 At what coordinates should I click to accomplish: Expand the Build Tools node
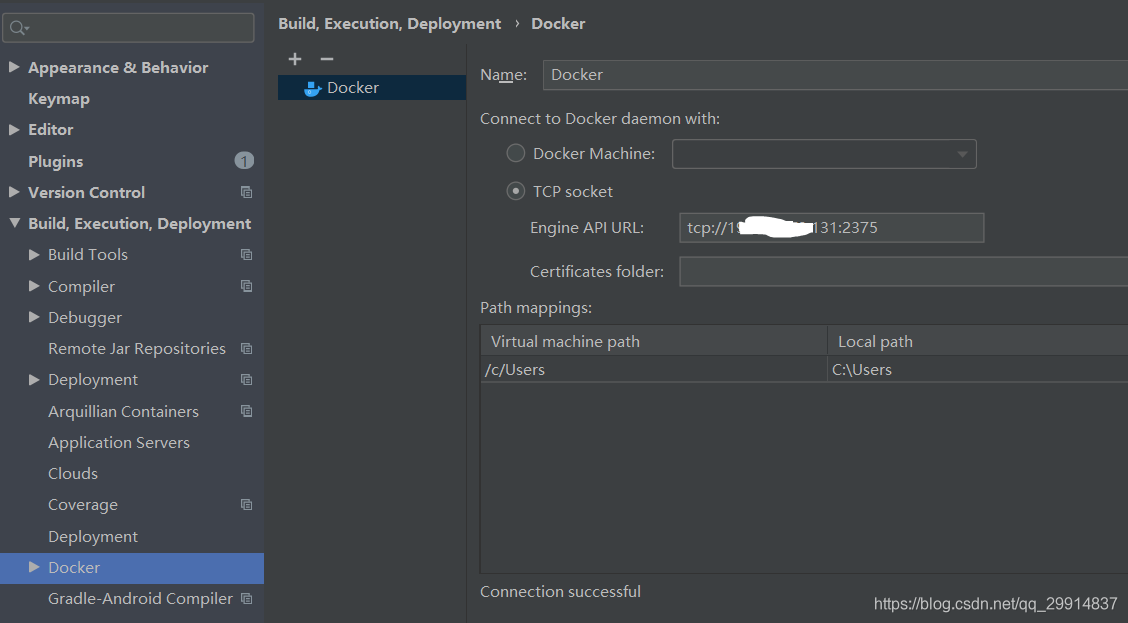(x=34, y=255)
